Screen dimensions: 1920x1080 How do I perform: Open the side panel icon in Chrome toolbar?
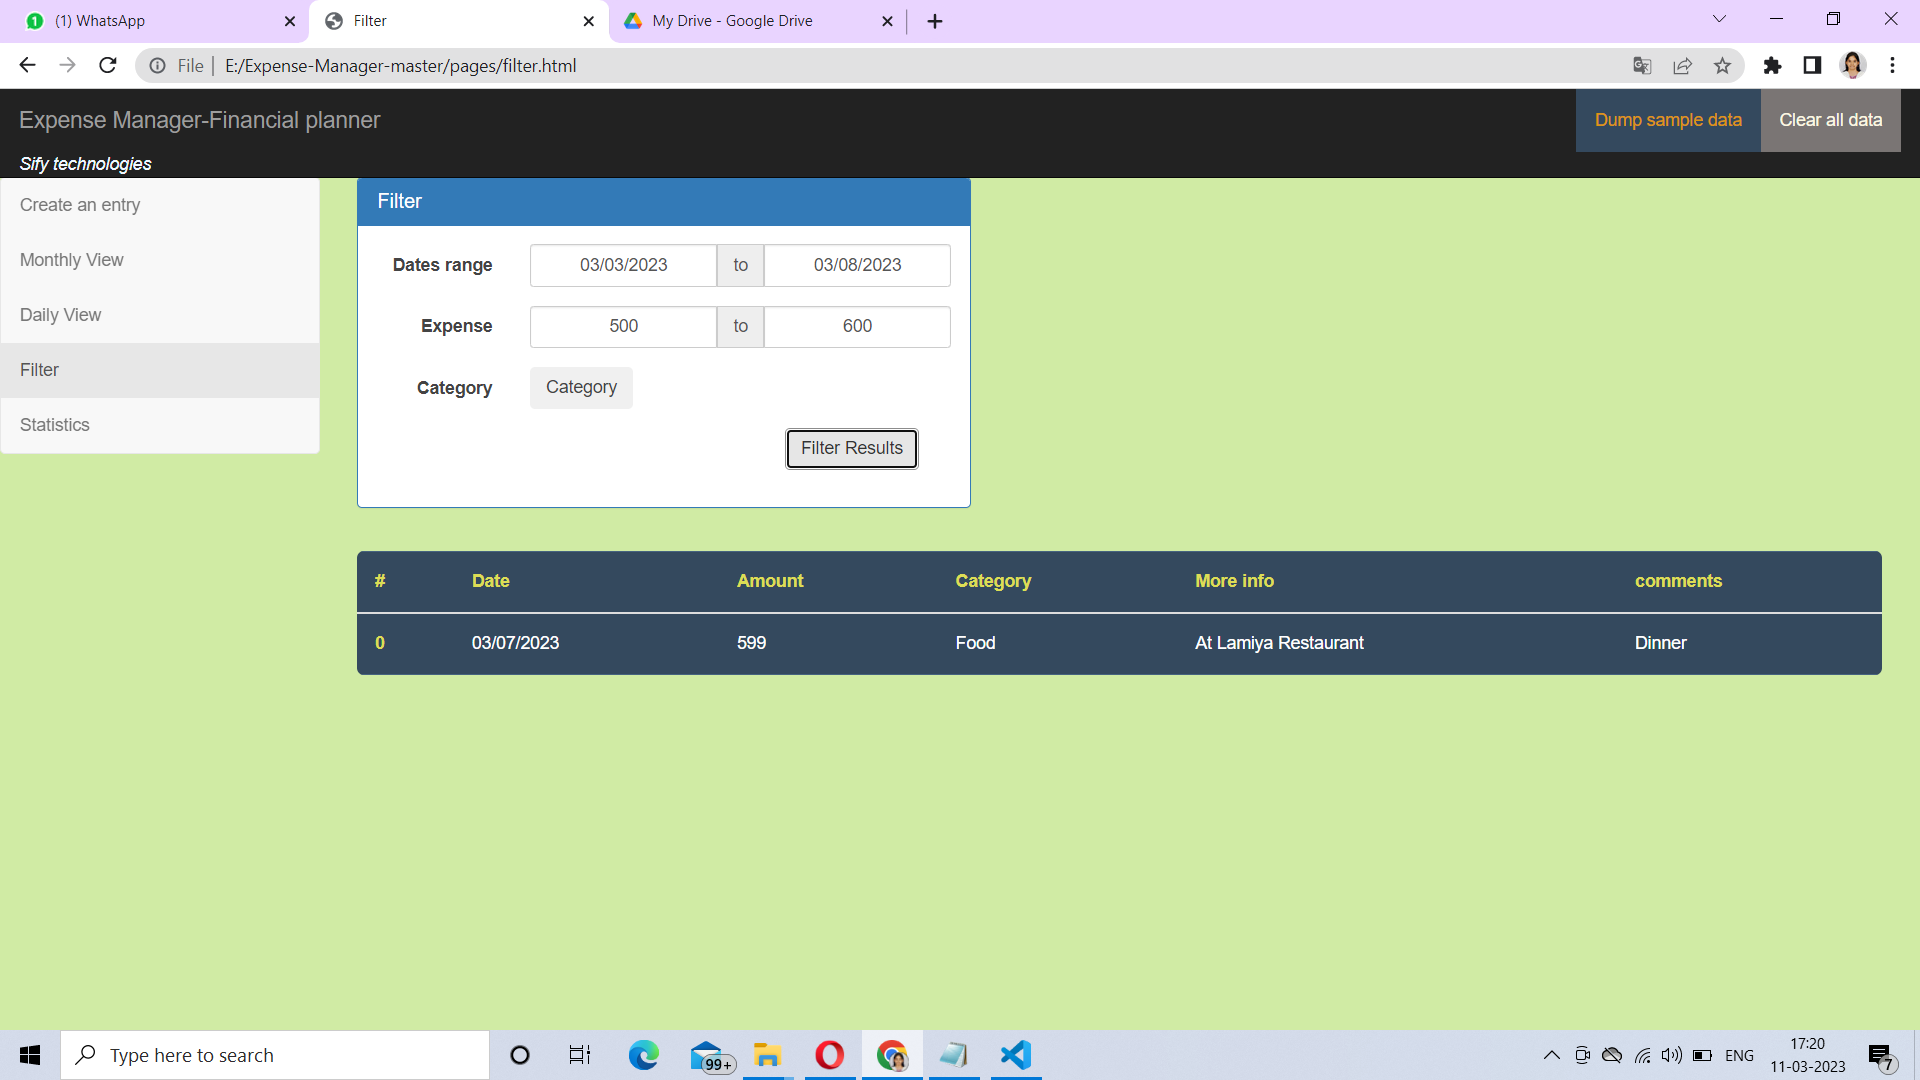click(1812, 65)
